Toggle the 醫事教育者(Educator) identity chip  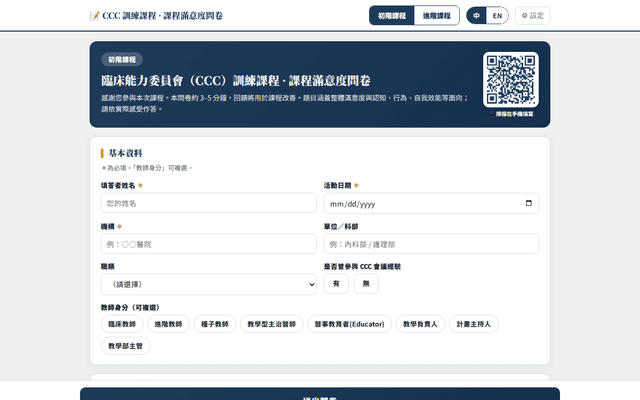click(x=349, y=324)
